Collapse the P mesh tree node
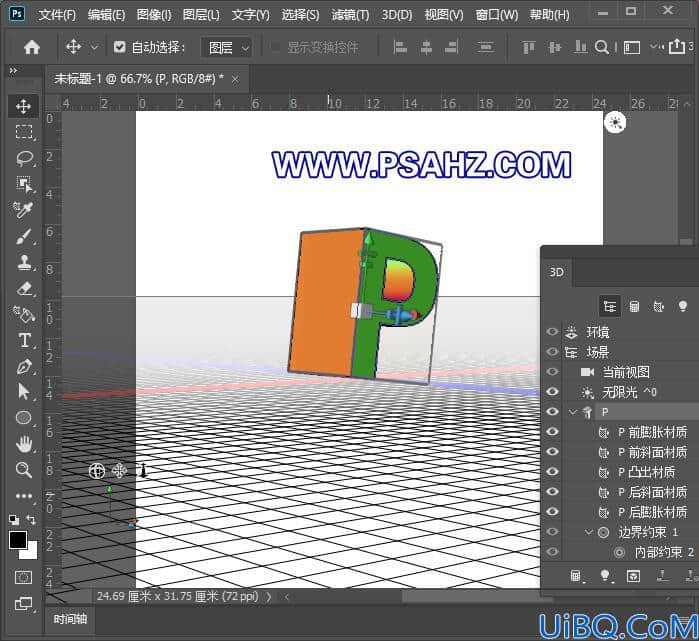Screen dimensions: 699x641 [x=573, y=412]
